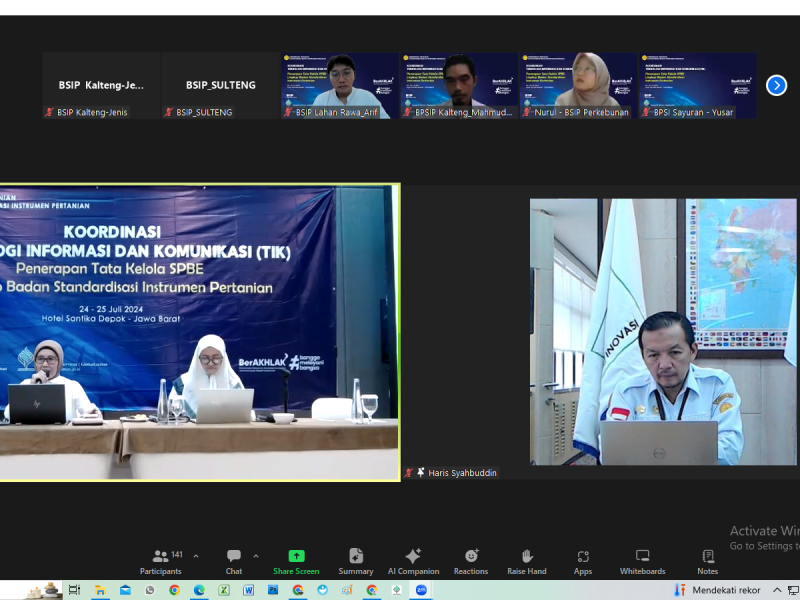Launch AI Companion
The image size is (800, 600).
pos(413,560)
